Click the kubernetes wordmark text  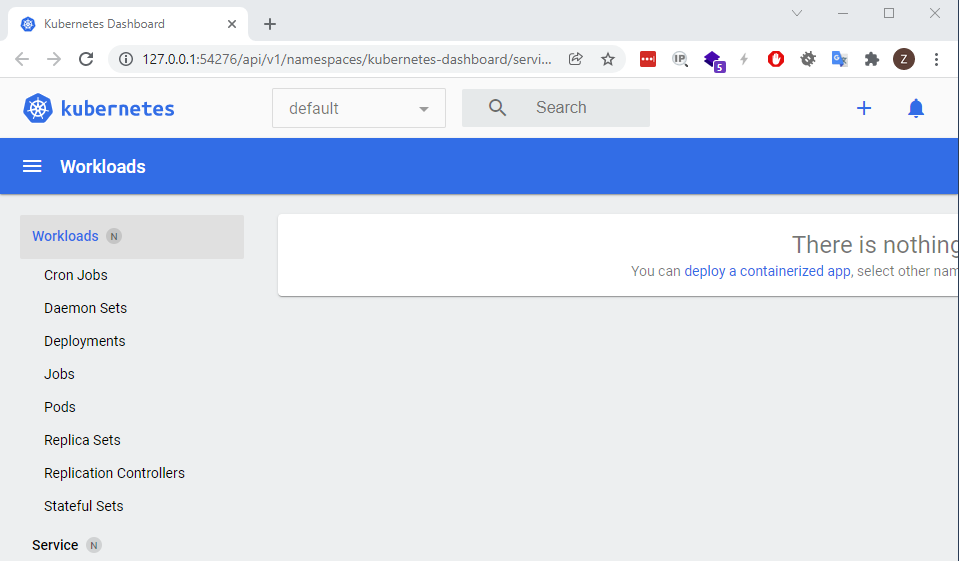click(117, 109)
